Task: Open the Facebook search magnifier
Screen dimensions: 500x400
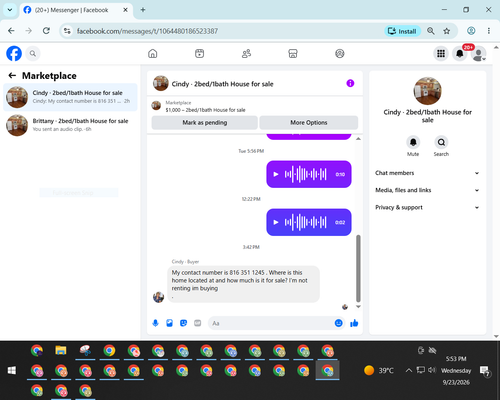Action: tap(33, 53)
